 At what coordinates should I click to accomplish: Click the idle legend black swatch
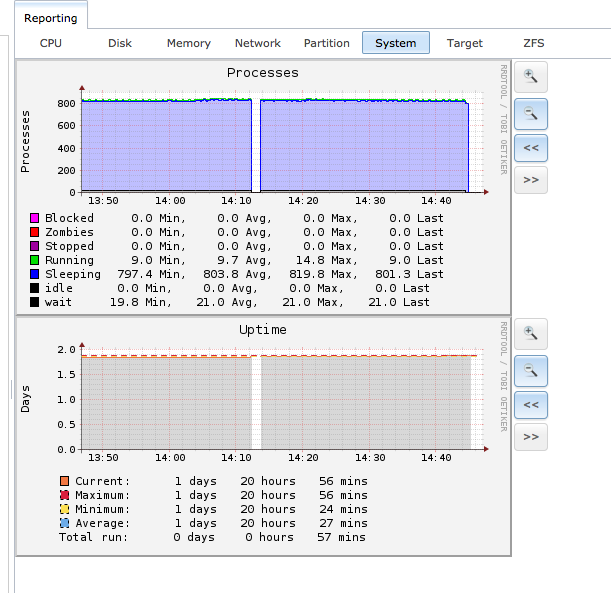click(x=34, y=288)
